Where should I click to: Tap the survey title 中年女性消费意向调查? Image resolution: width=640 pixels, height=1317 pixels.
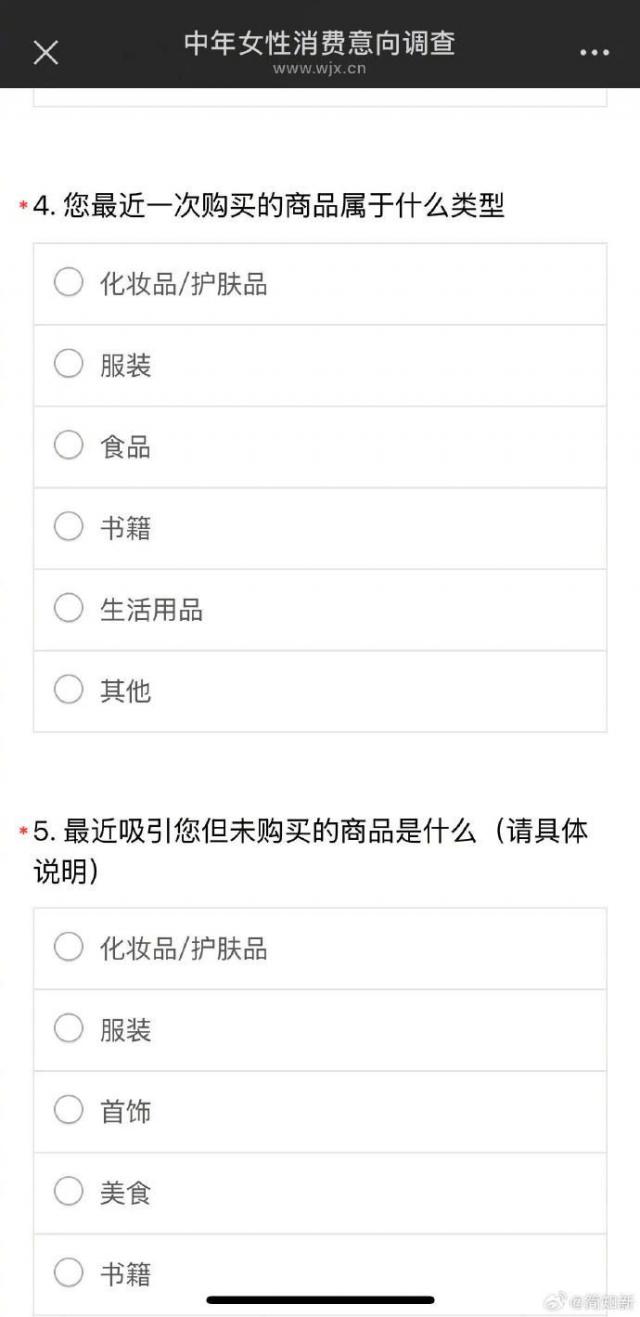[319, 43]
